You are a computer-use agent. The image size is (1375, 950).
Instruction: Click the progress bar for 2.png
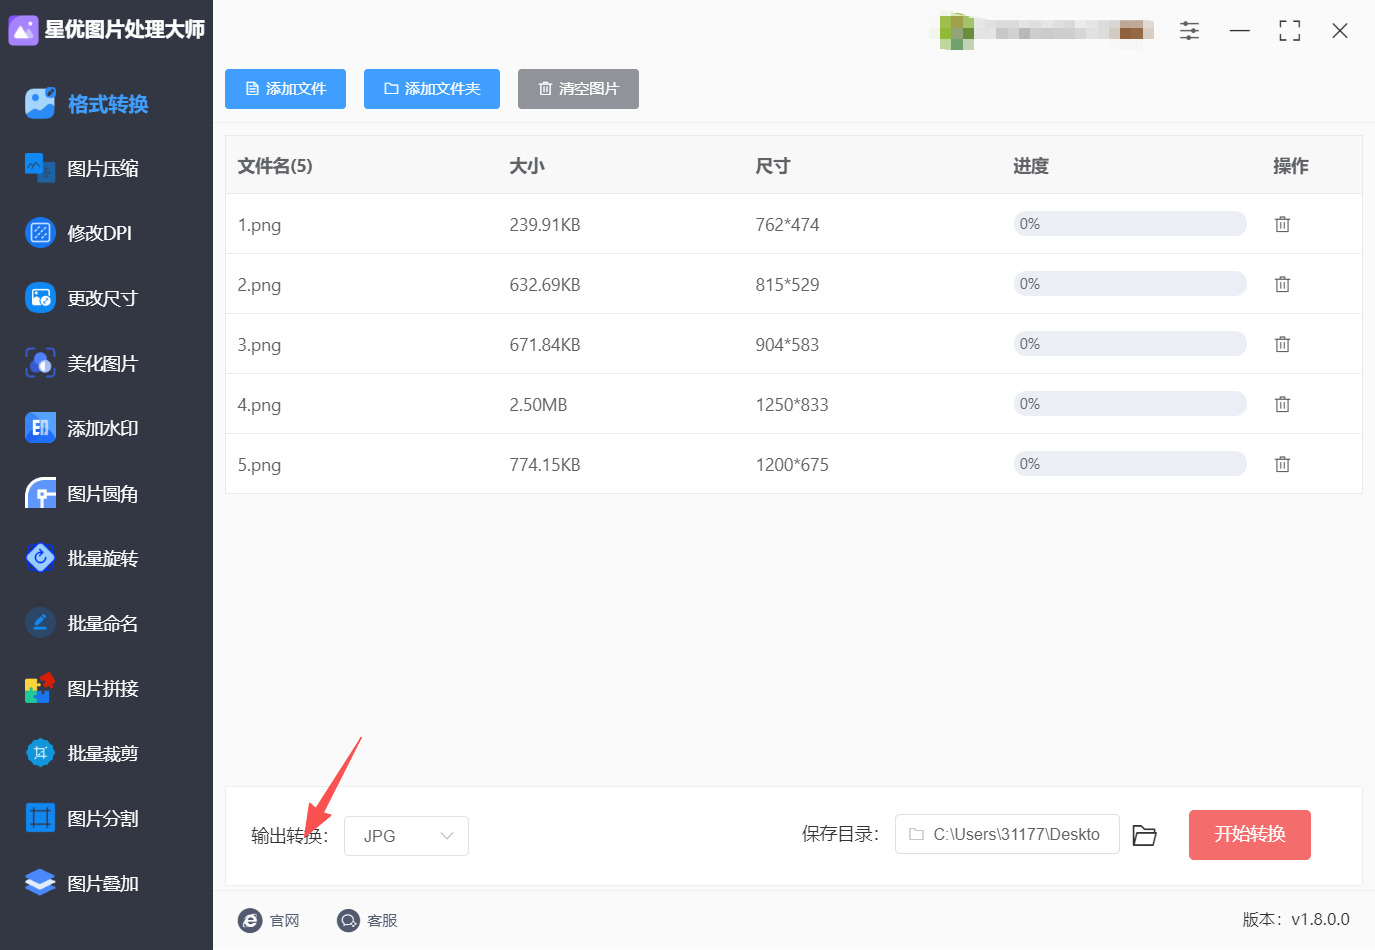pyautogui.click(x=1130, y=284)
